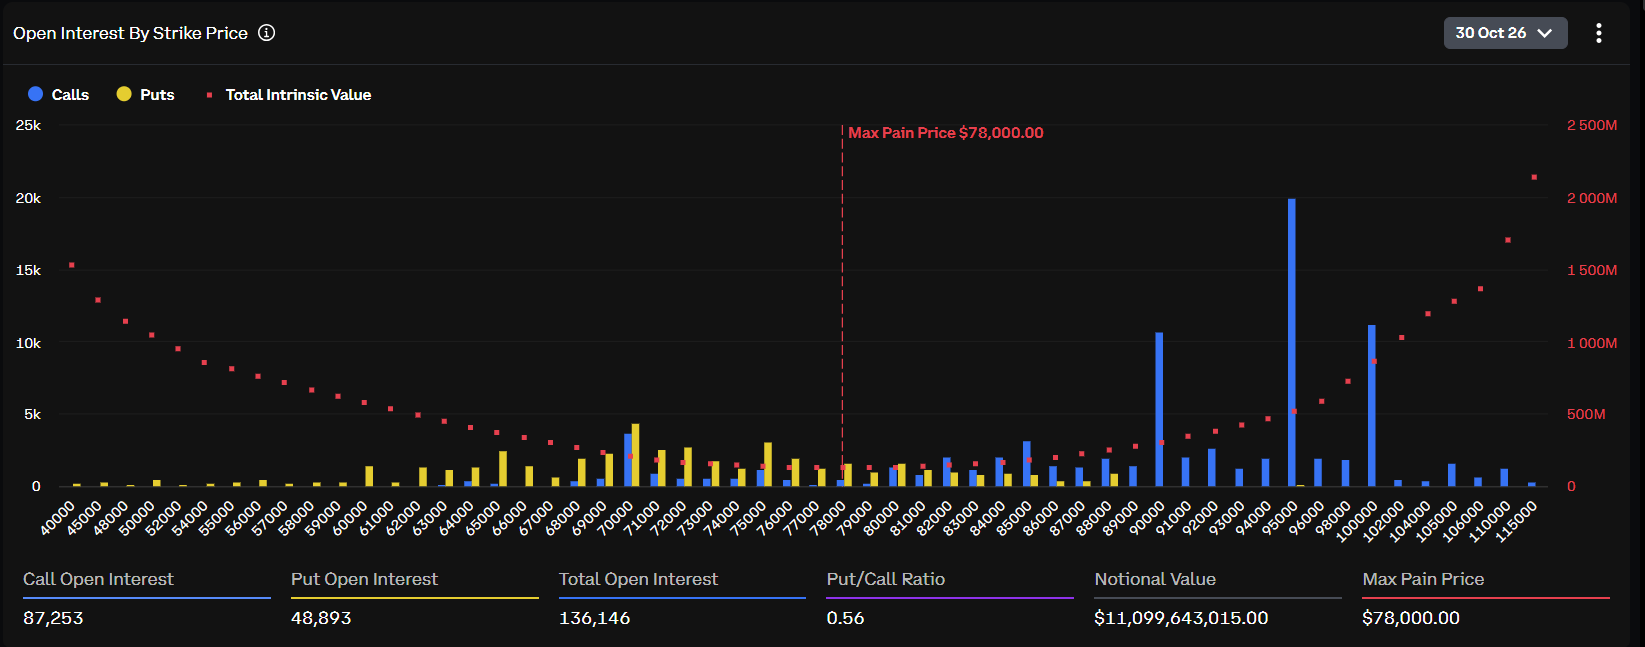Toggle the Puts legend series
Viewport: 1645px width, 647px height.
tap(146, 94)
